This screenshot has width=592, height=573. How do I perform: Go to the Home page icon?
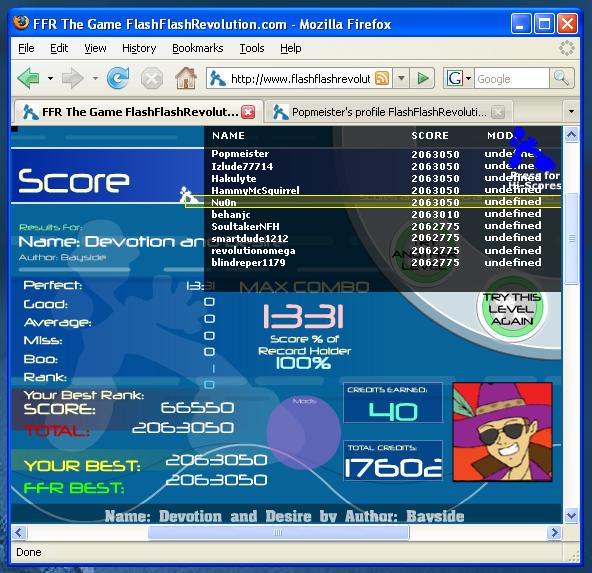186,79
